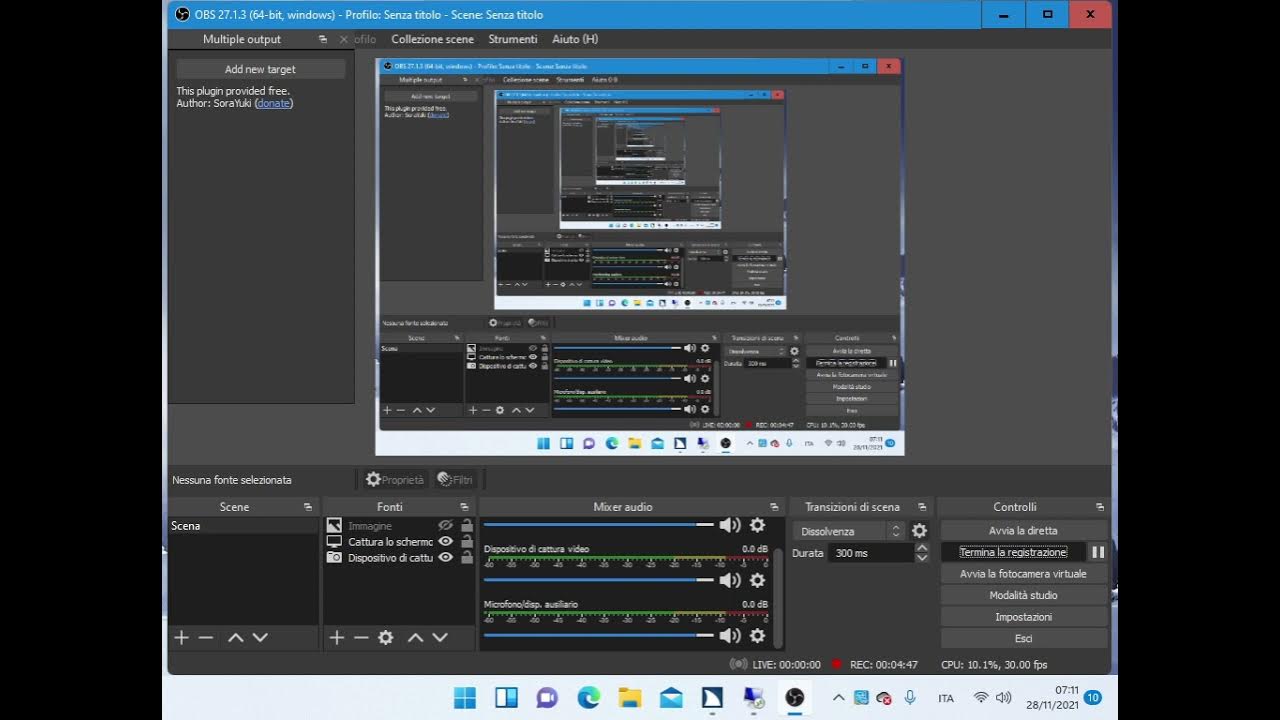Move source up with the Fonti panel up arrow

(415, 638)
